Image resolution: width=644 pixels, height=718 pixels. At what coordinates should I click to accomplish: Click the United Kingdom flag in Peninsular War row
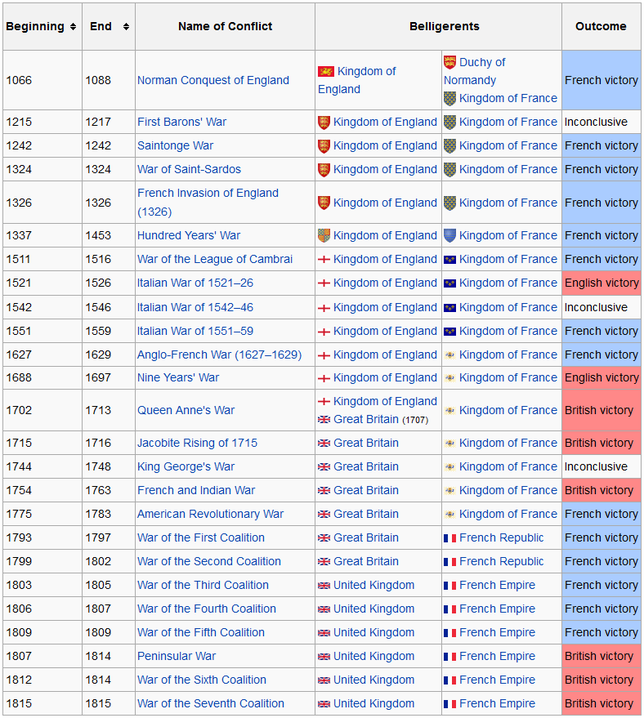pyautogui.click(x=324, y=656)
